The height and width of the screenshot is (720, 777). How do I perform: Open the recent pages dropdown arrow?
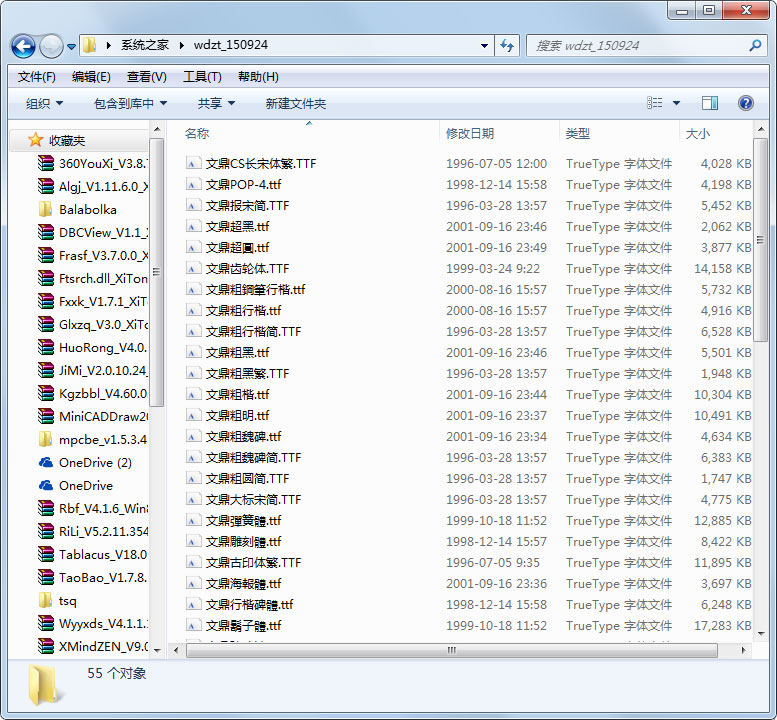click(x=72, y=47)
